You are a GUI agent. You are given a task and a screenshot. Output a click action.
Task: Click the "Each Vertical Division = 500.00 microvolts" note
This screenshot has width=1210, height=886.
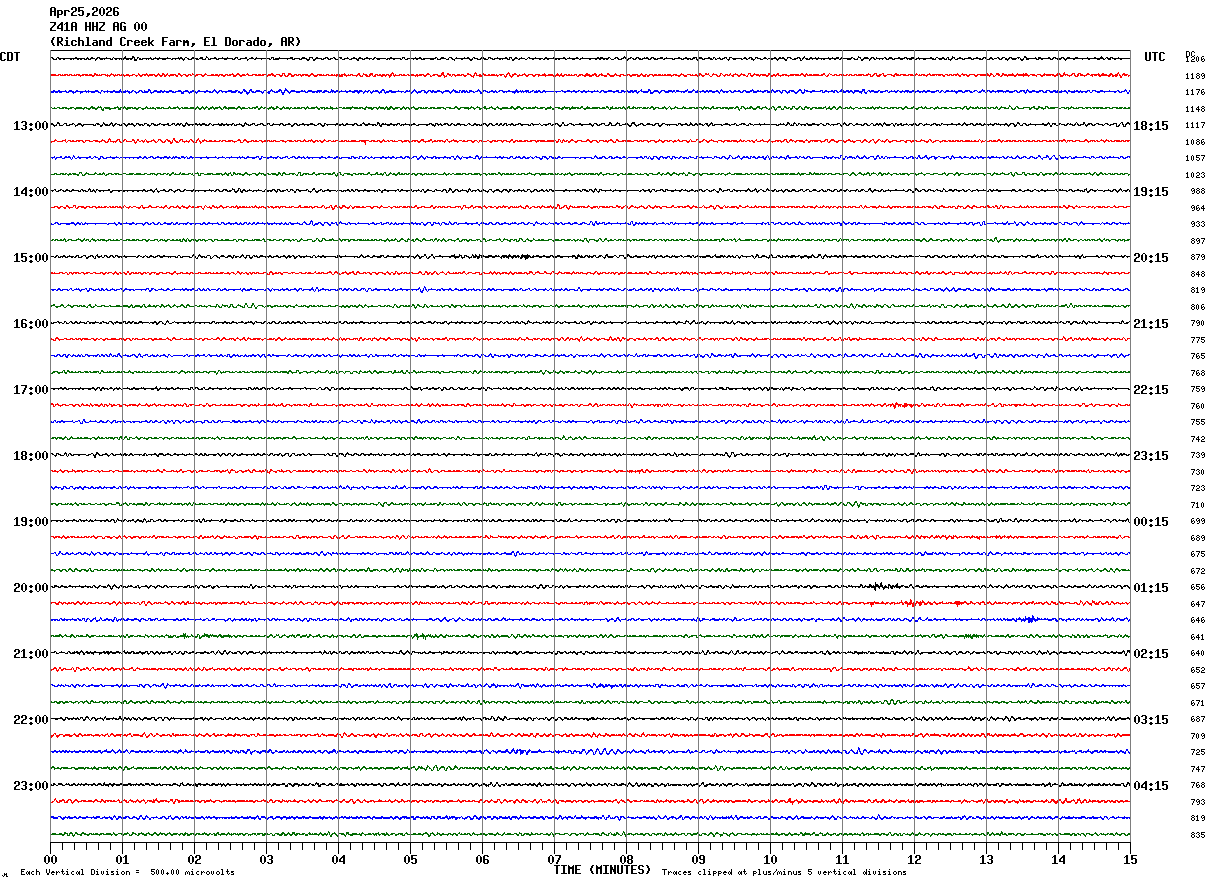coord(127,873)
